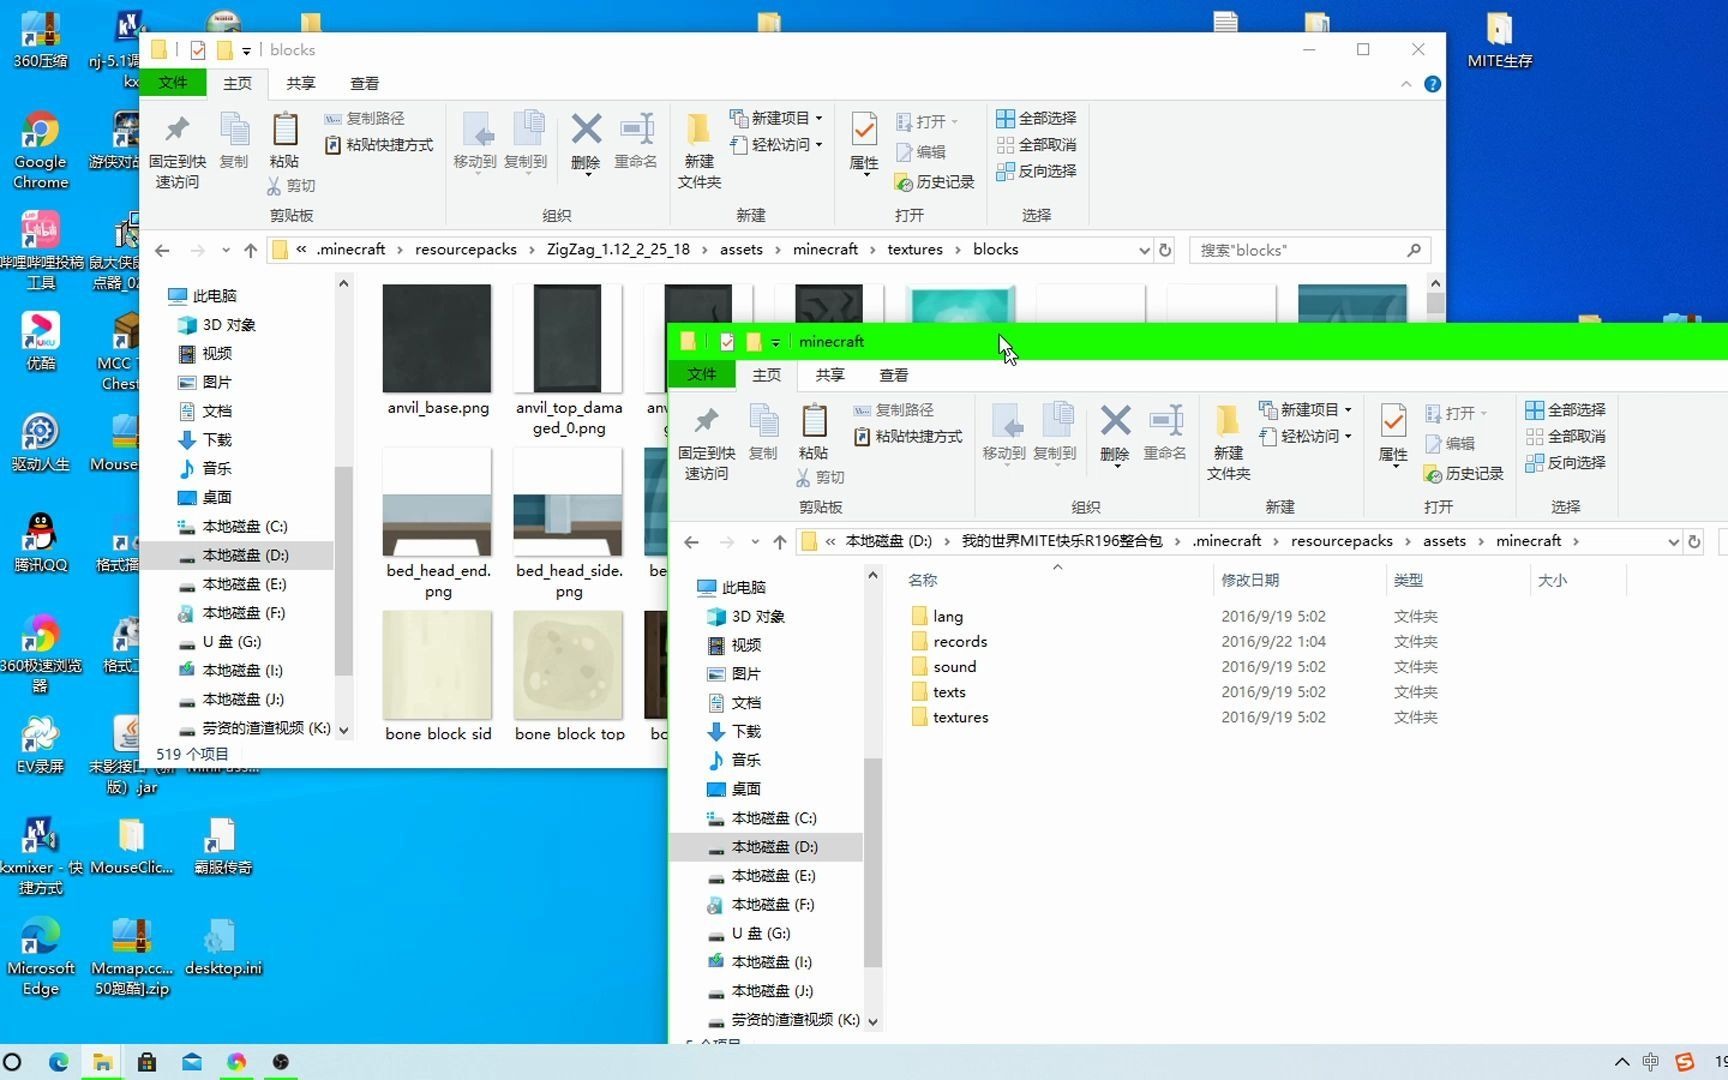This screenshot has height=1080, width=1728.
Task: Navigate to resourcepacks via breadcrumb link
Action: pos(465,249)
